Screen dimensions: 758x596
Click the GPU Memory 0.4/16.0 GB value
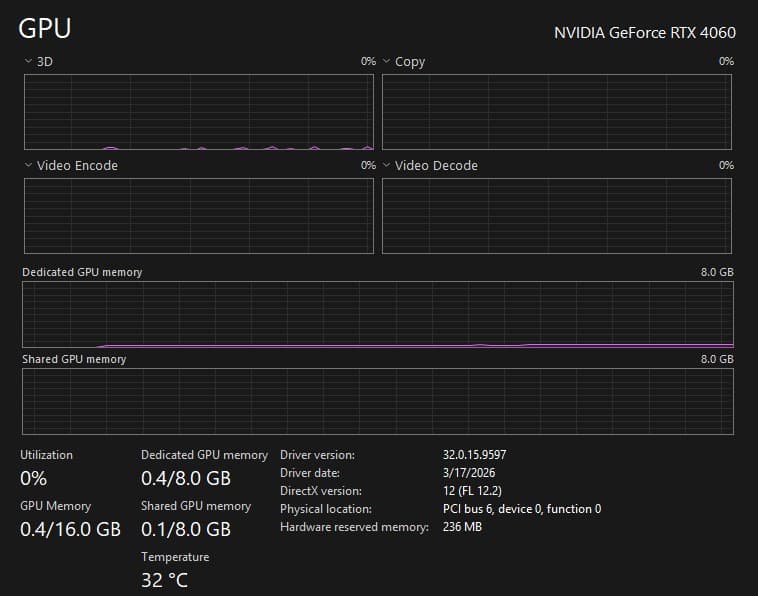coord(71,529)
